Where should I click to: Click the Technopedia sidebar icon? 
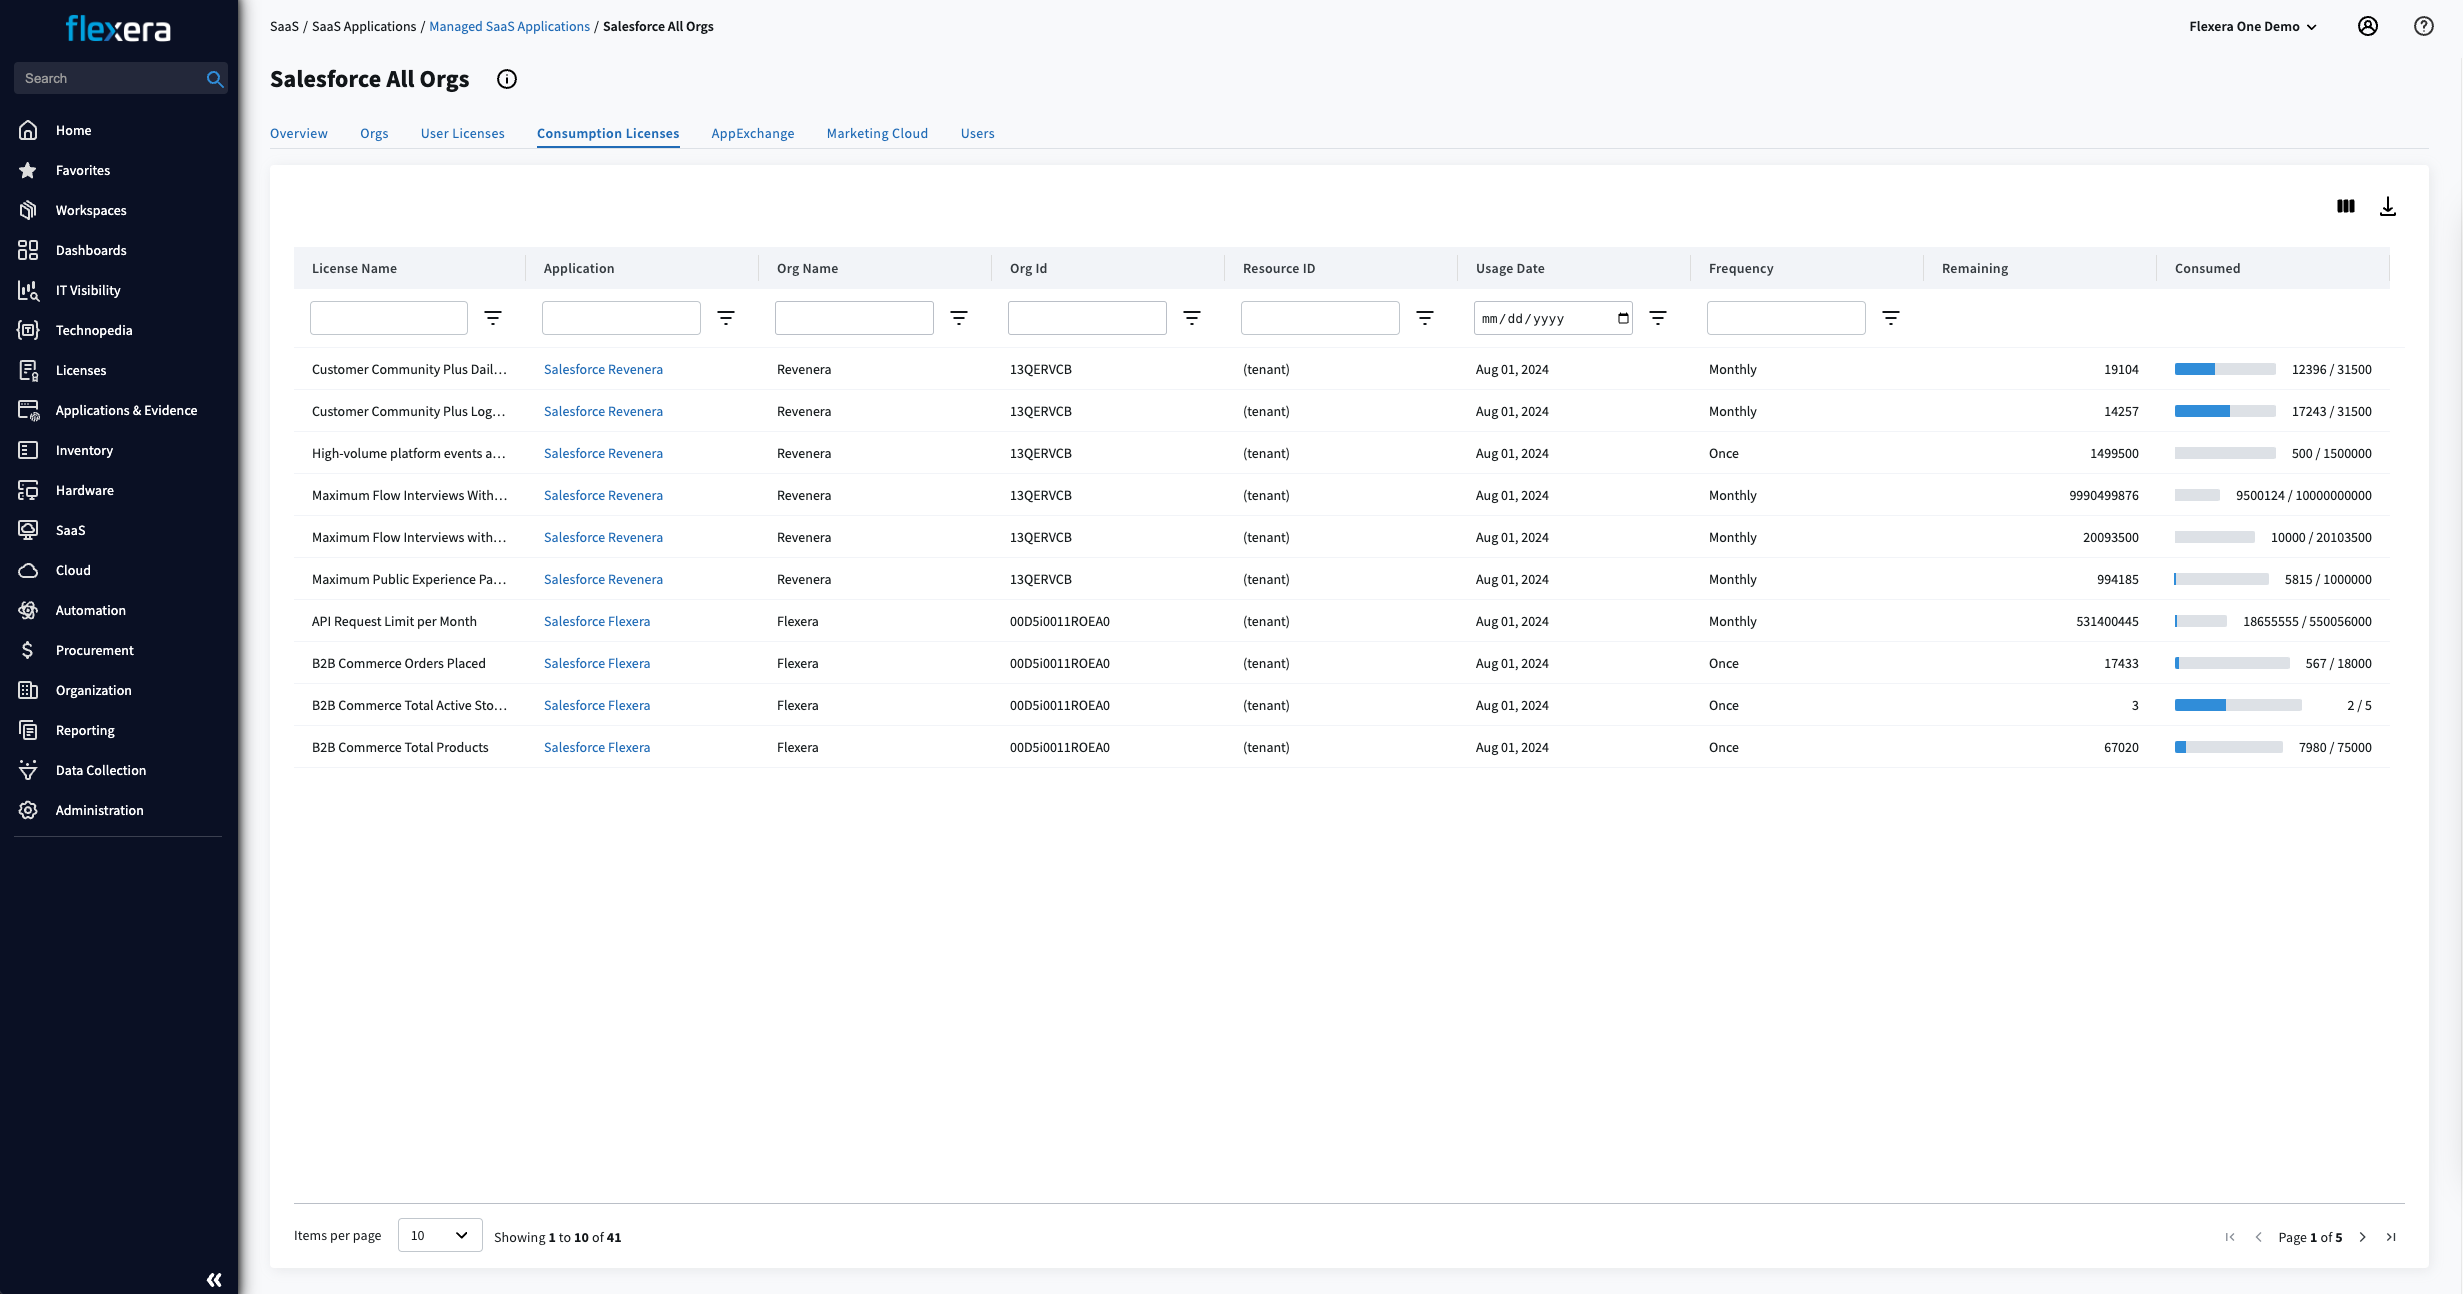pyautogui.click(x=28, y=330)
